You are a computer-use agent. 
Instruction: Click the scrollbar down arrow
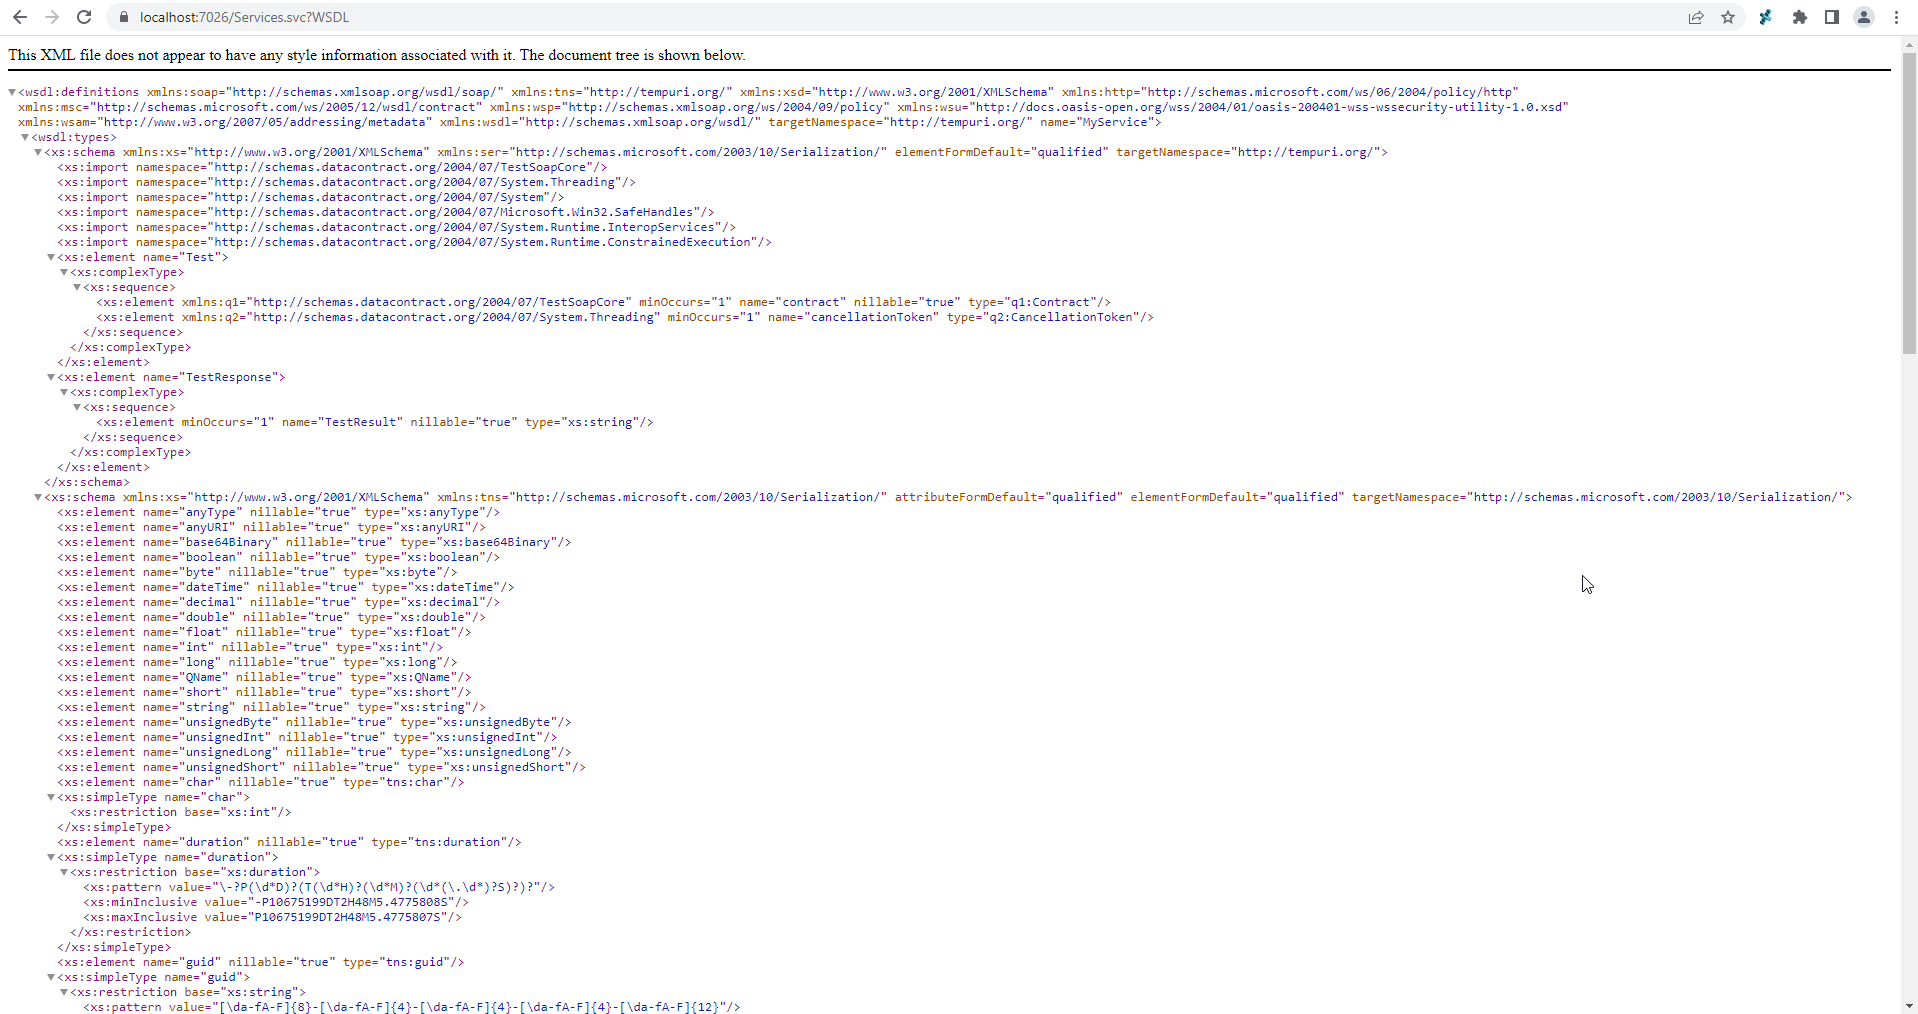(1909, 1006)
